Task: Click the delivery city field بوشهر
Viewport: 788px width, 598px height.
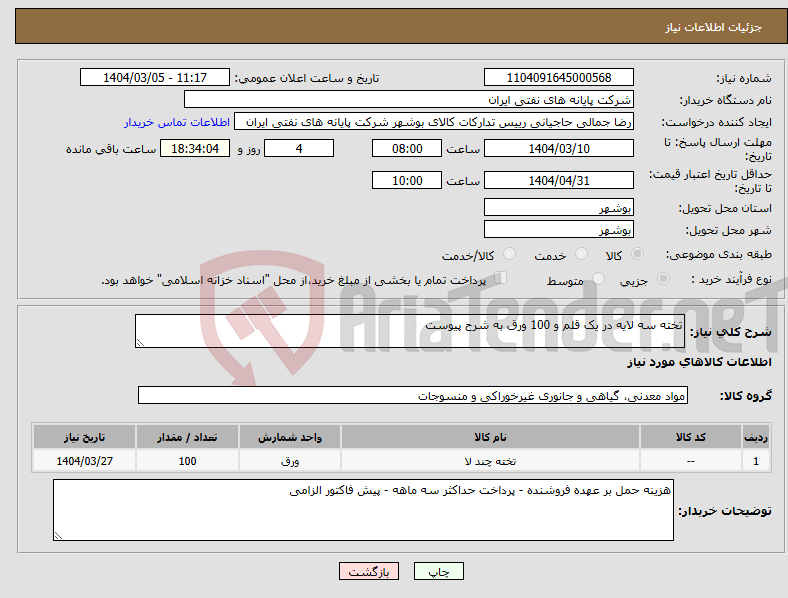Action: tap(558, 229)
